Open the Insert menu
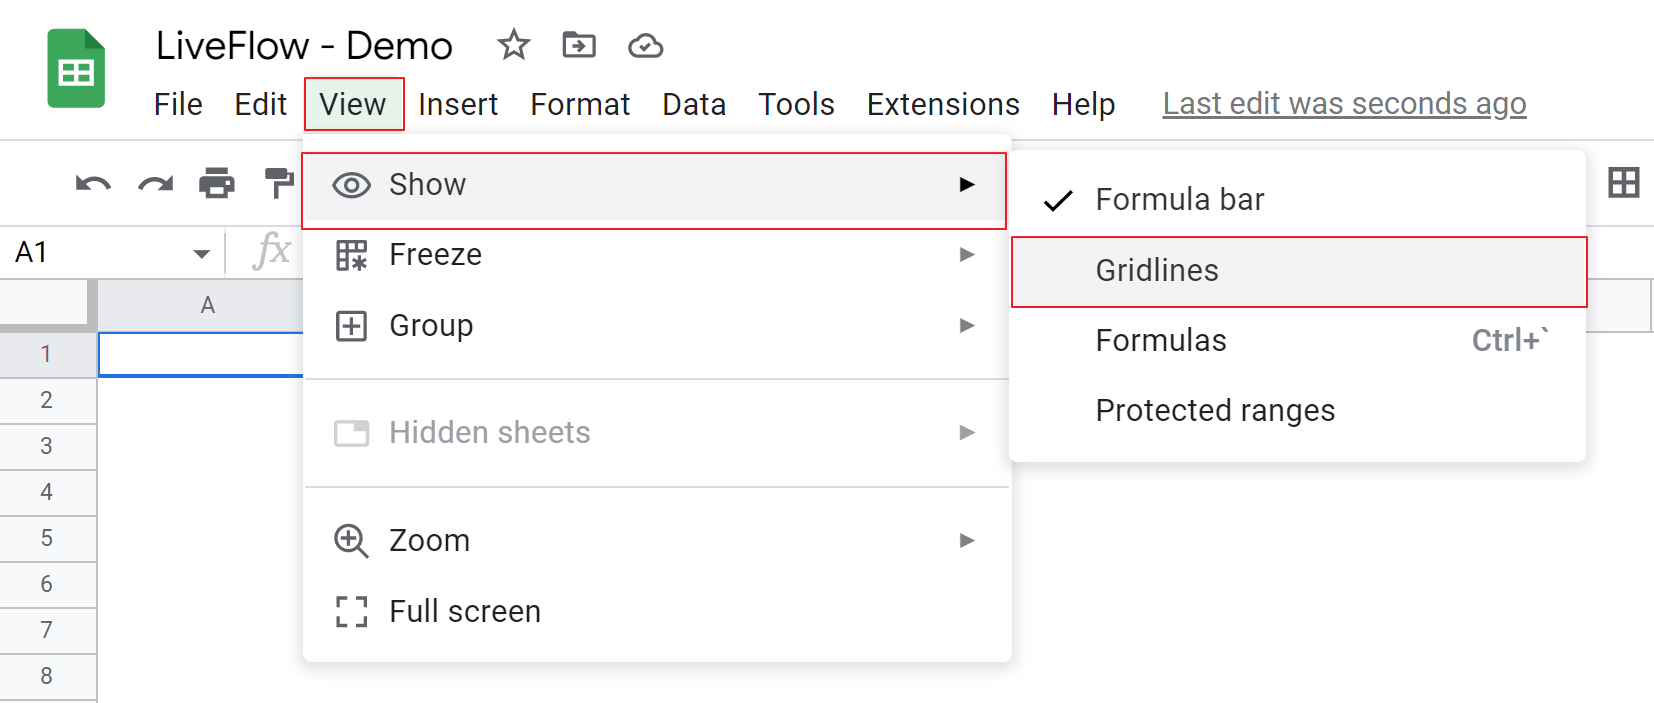The image size is (1654, 703). (x=458, y=103)
